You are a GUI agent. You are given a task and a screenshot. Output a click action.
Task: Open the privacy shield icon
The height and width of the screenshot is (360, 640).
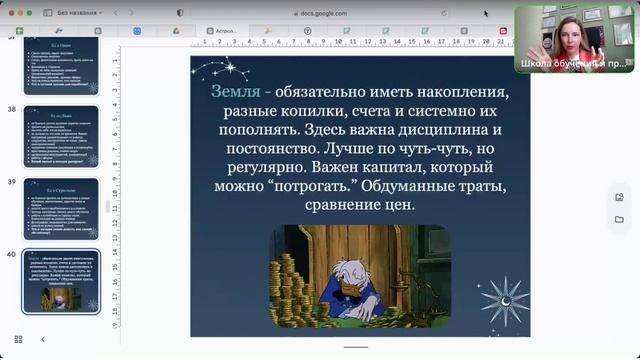[180, 13]
